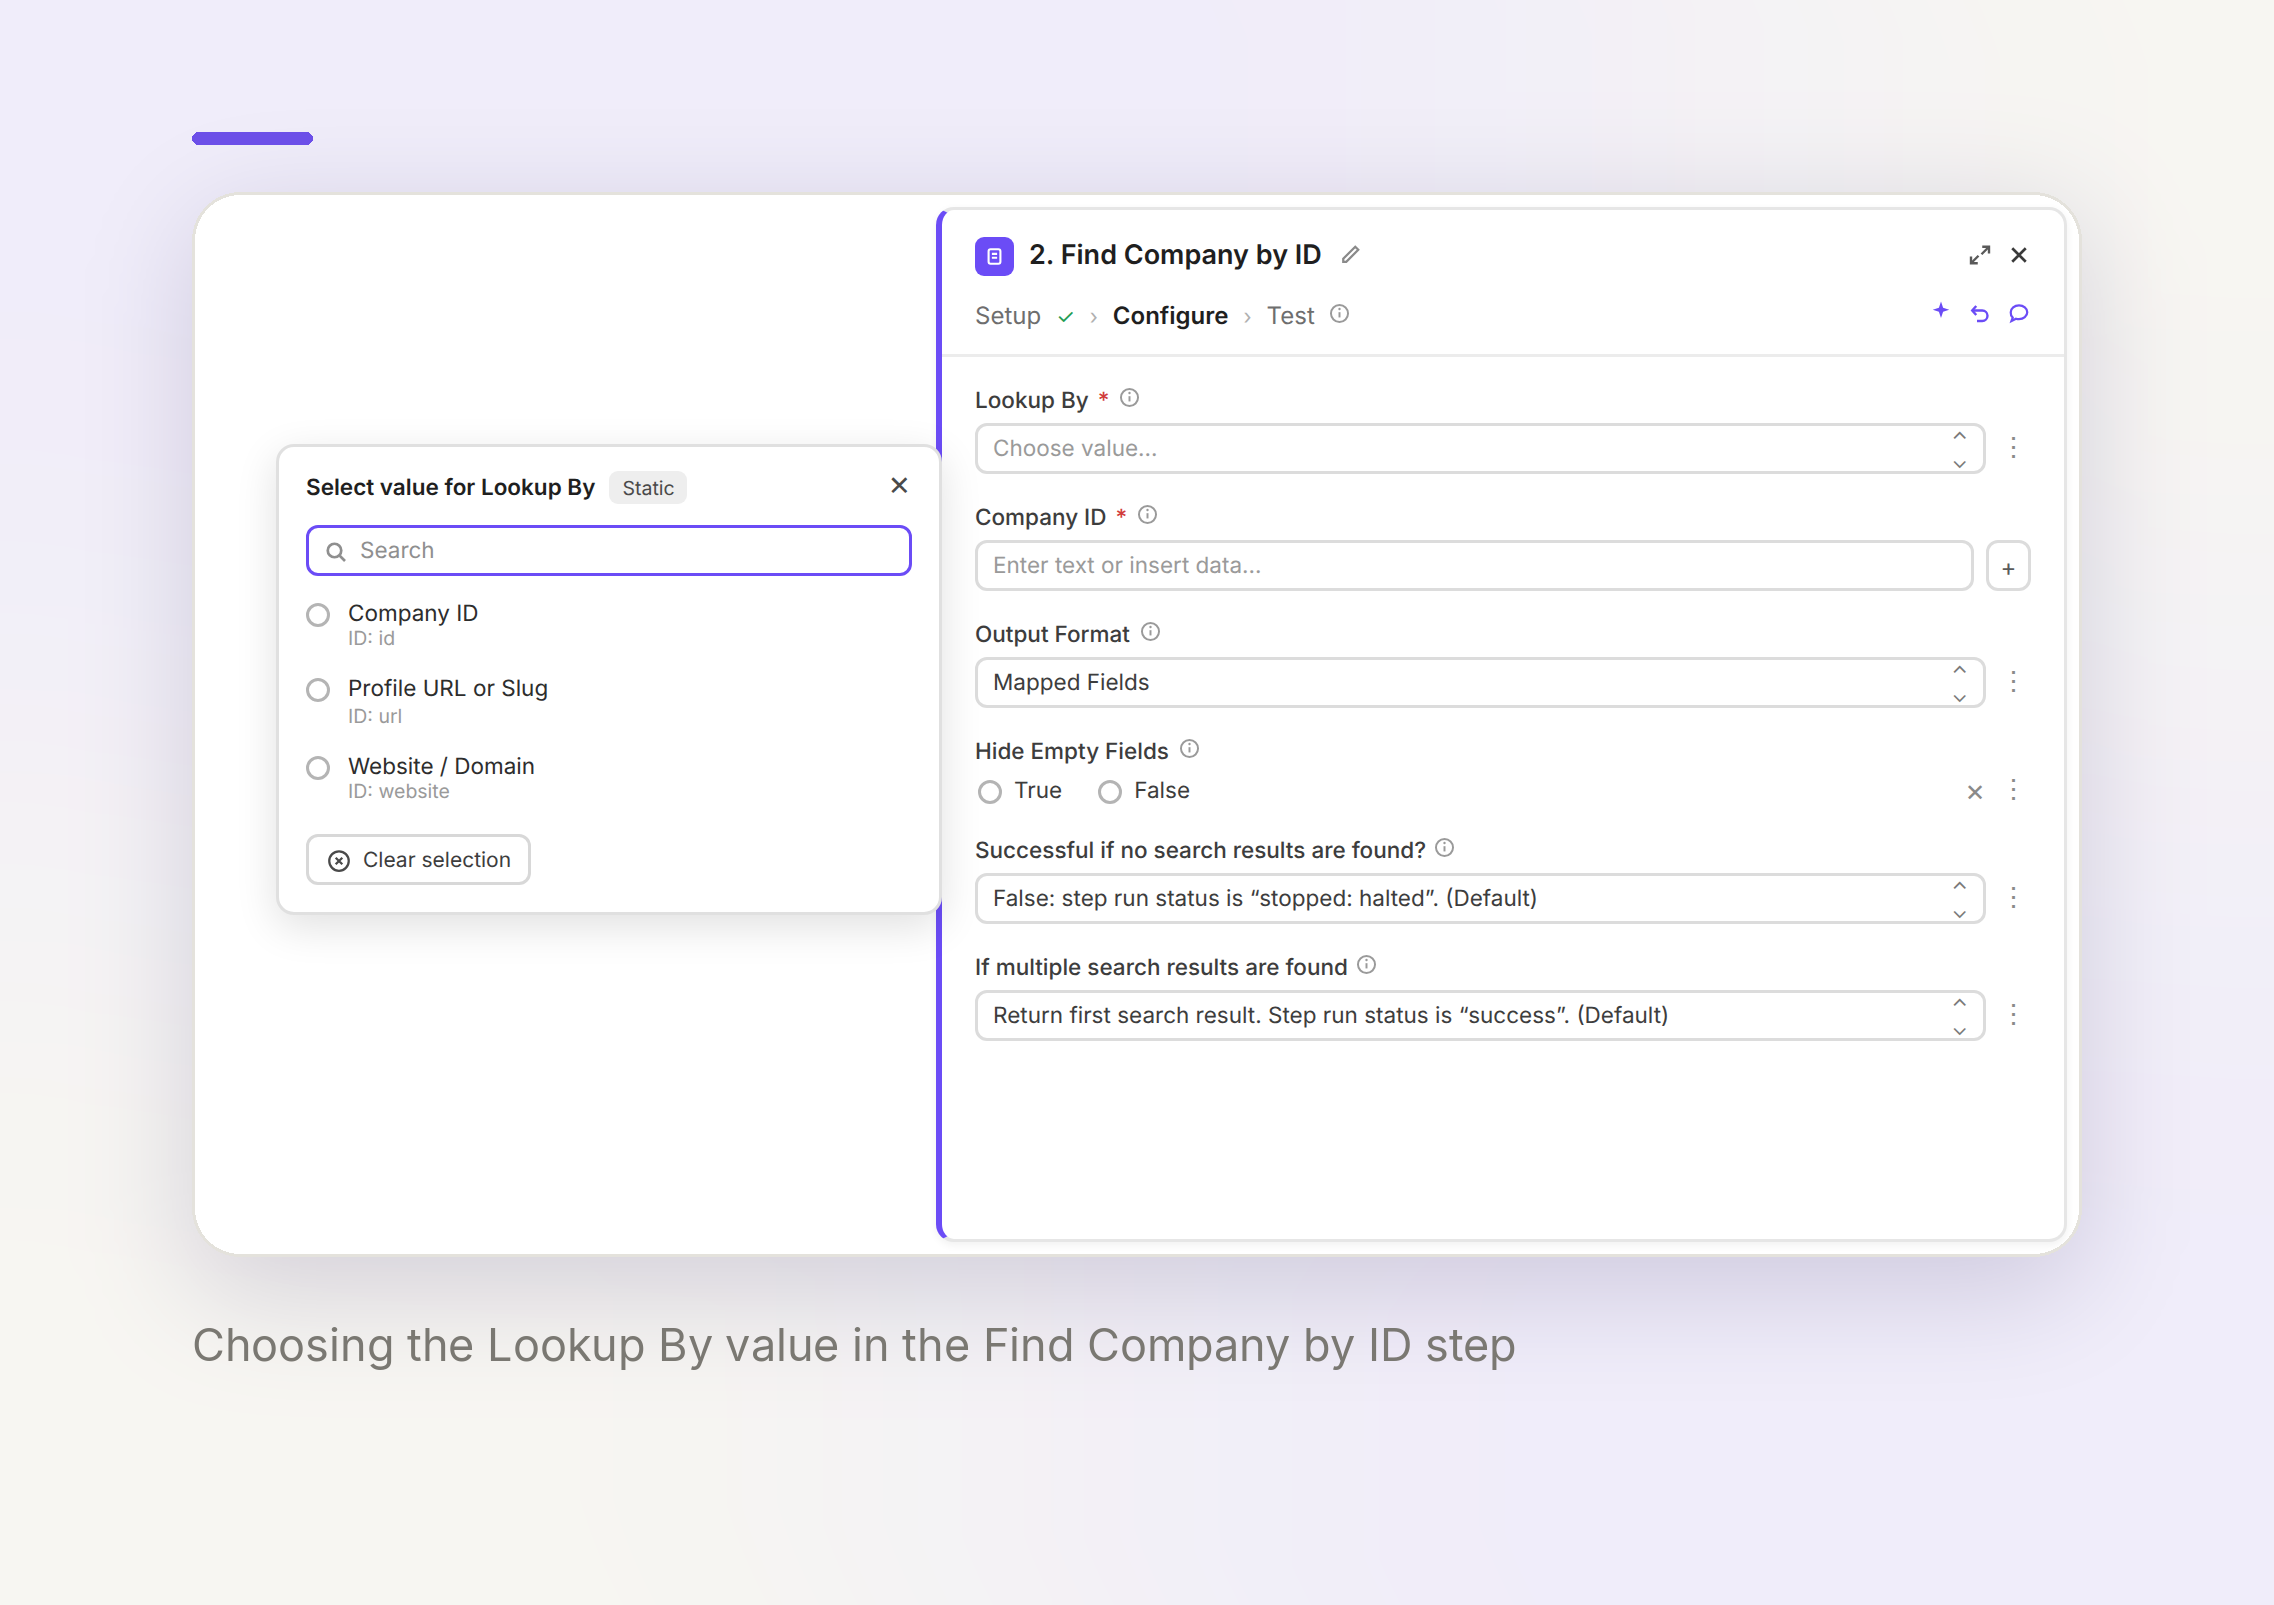
Task: Click the undo arrow icon
Action: pos(1980,314)
